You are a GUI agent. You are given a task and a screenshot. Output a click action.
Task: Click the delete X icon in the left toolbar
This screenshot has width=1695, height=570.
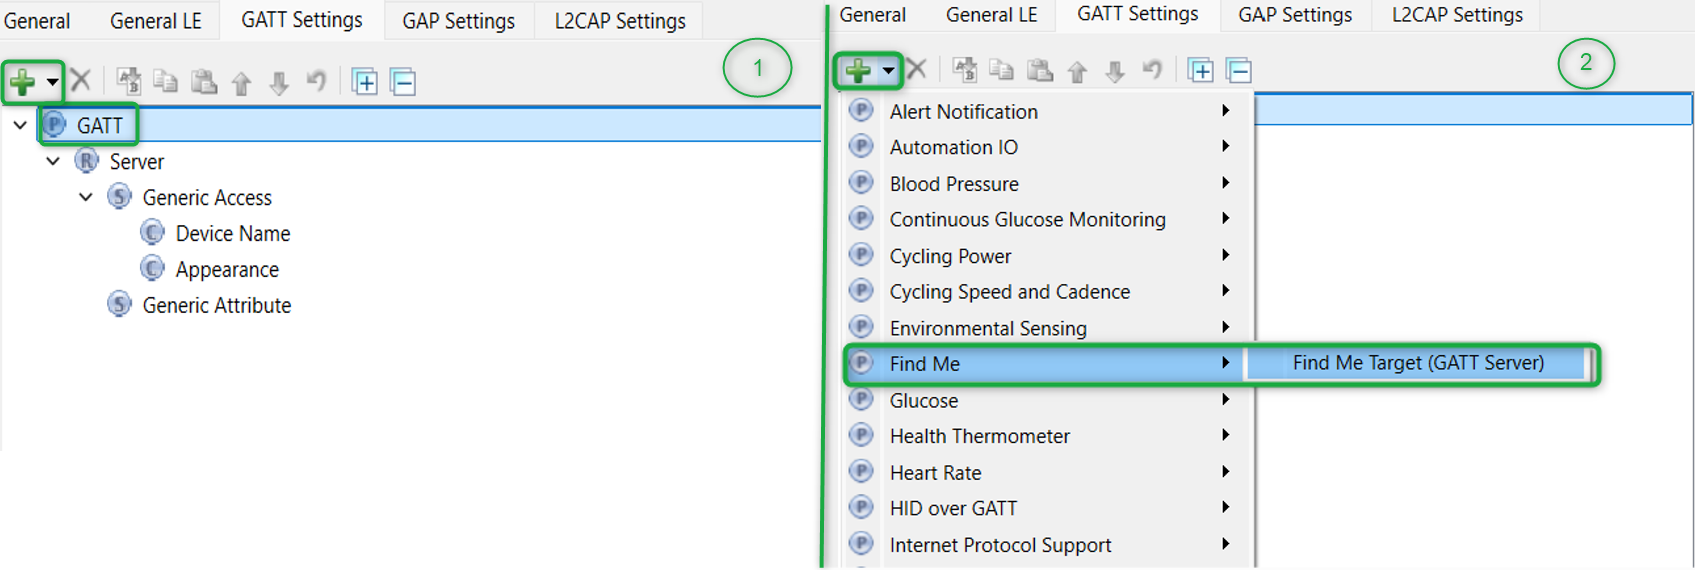(81, 81)
